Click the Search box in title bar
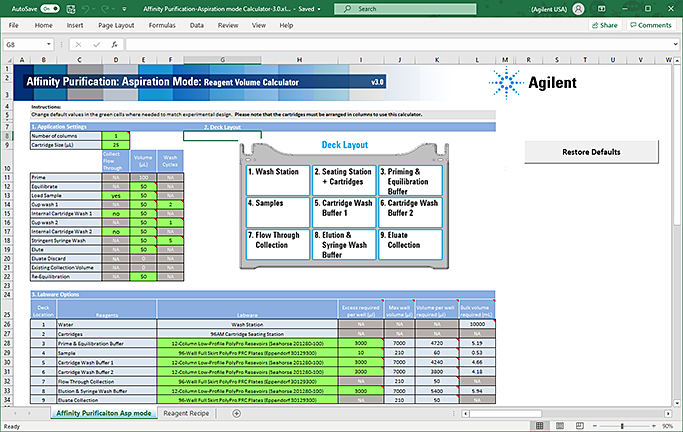The image size is (683, 432). 405,9
